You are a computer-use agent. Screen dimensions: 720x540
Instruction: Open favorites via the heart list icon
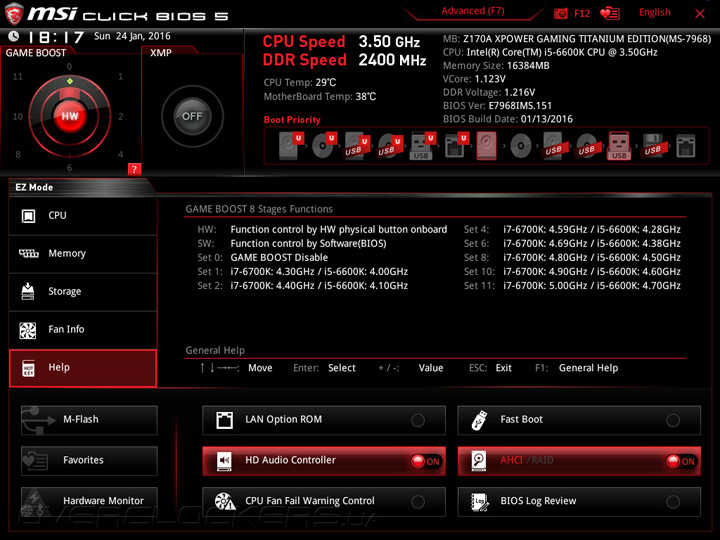click(x=610, y=13)
